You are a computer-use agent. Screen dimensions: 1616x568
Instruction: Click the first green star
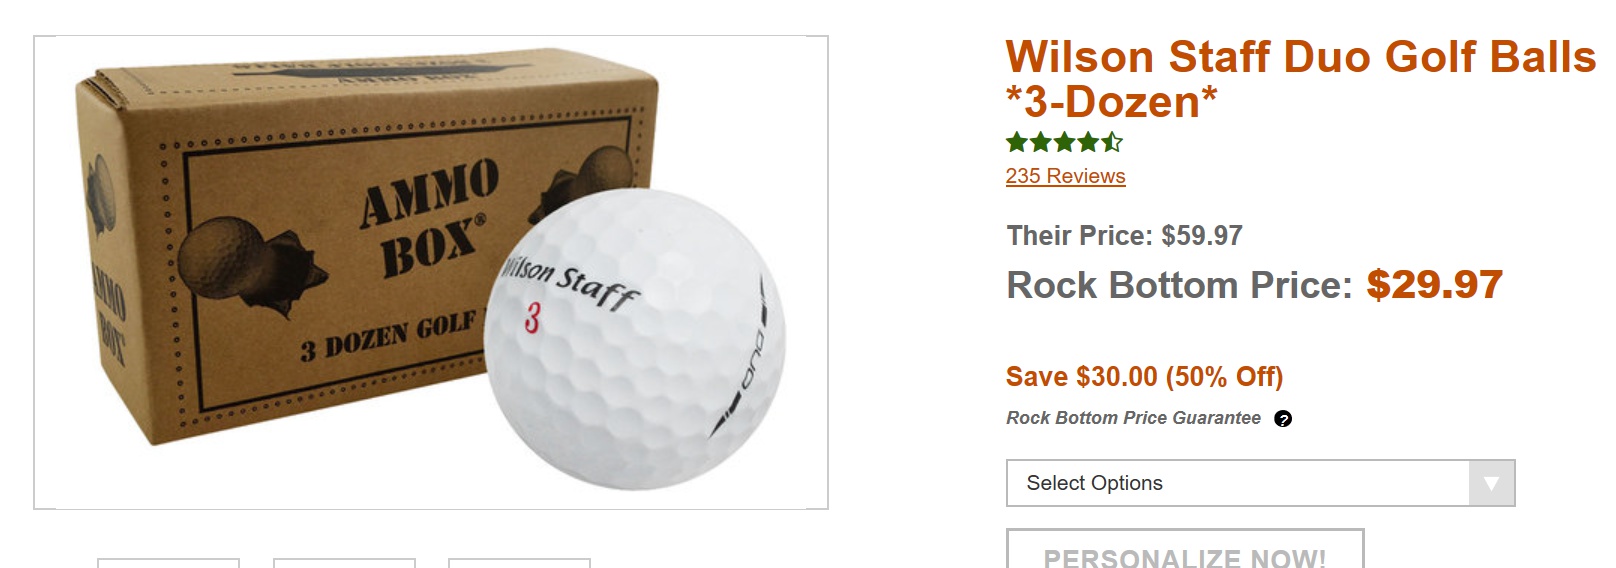[1017, 142]
